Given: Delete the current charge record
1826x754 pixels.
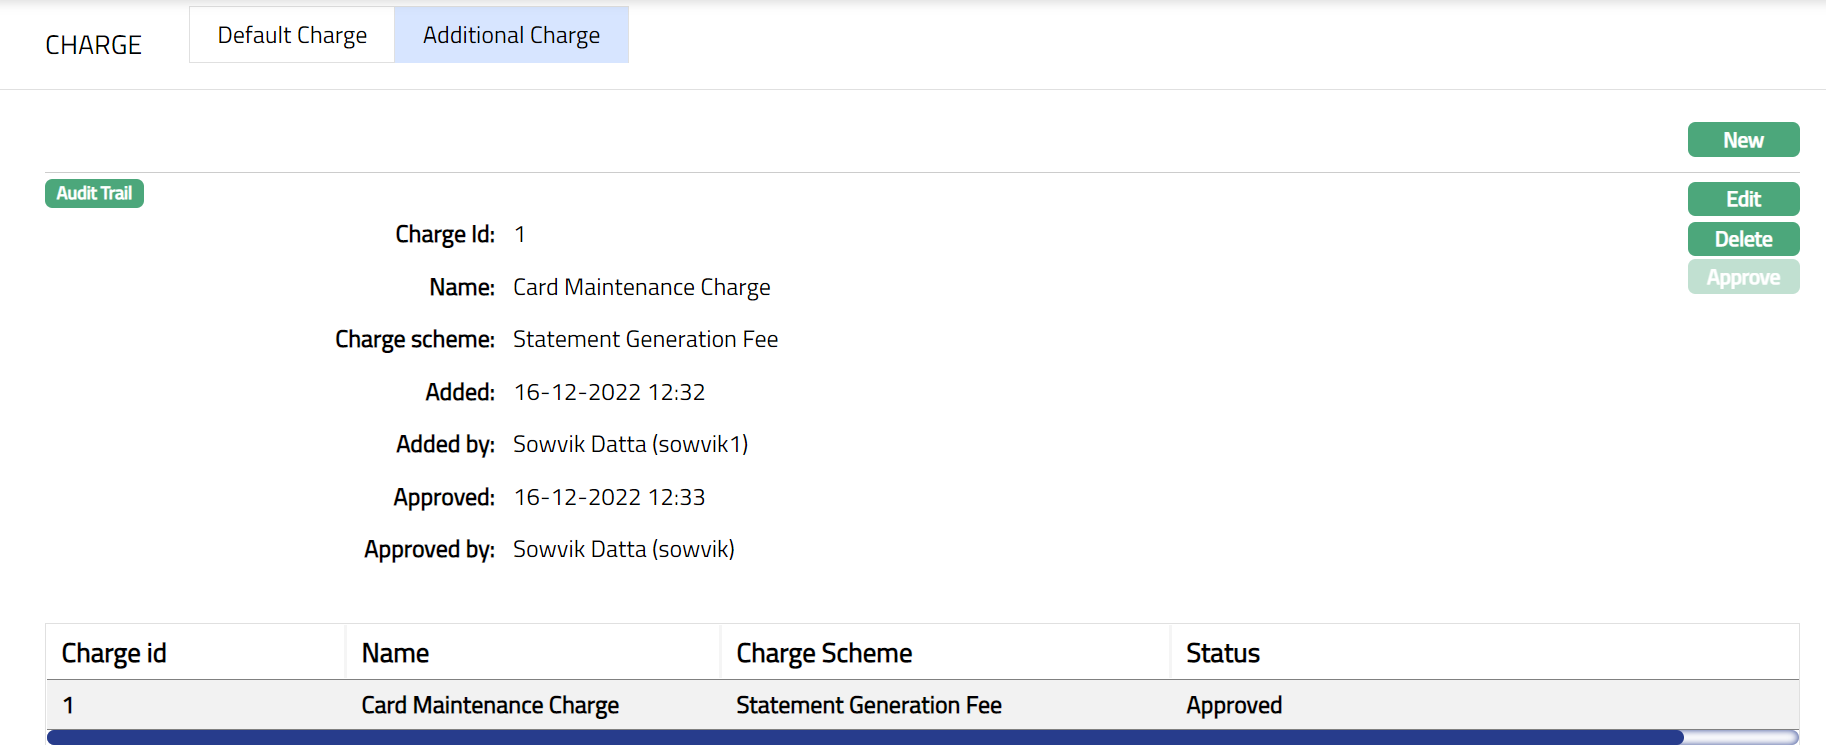Looking at the screenshot, I should 1743,239.
